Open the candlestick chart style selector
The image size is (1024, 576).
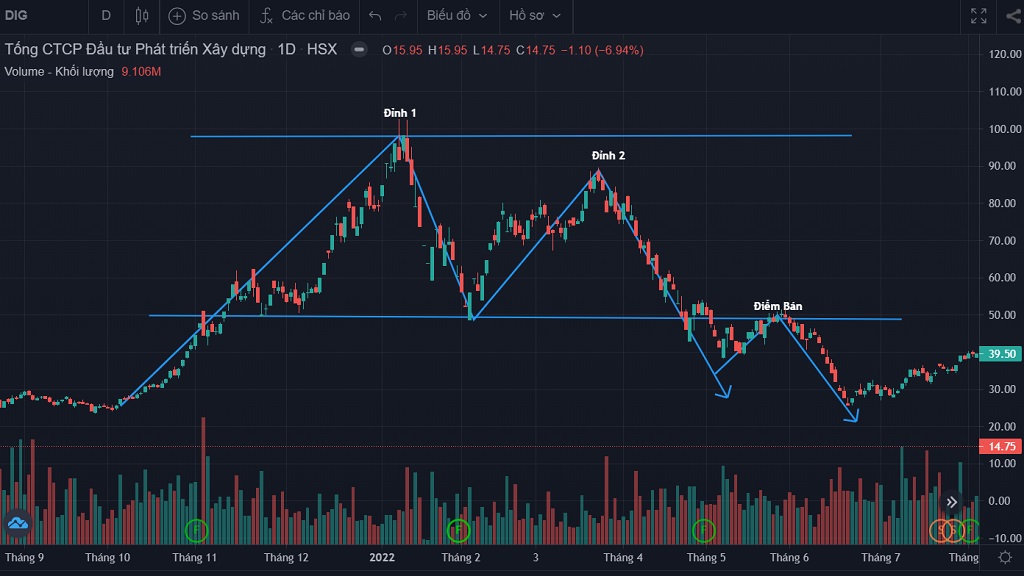tap(142, 16)
